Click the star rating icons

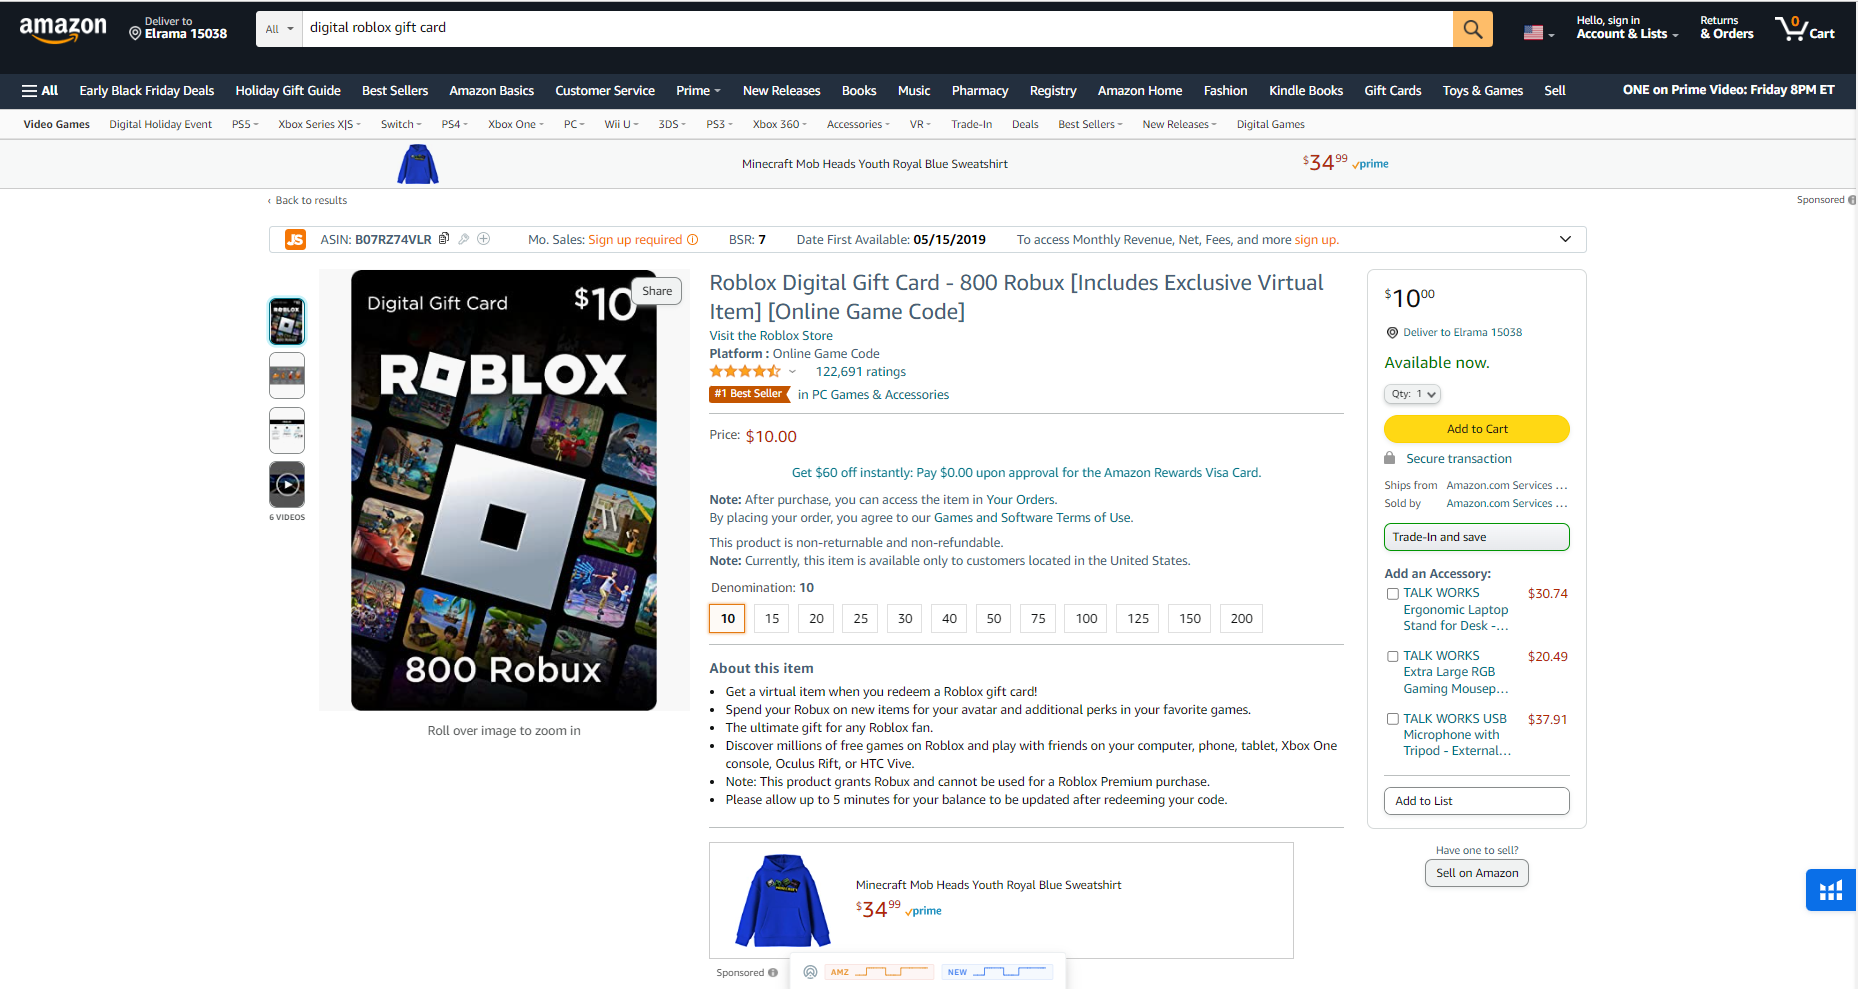click(x=745, y=371)
